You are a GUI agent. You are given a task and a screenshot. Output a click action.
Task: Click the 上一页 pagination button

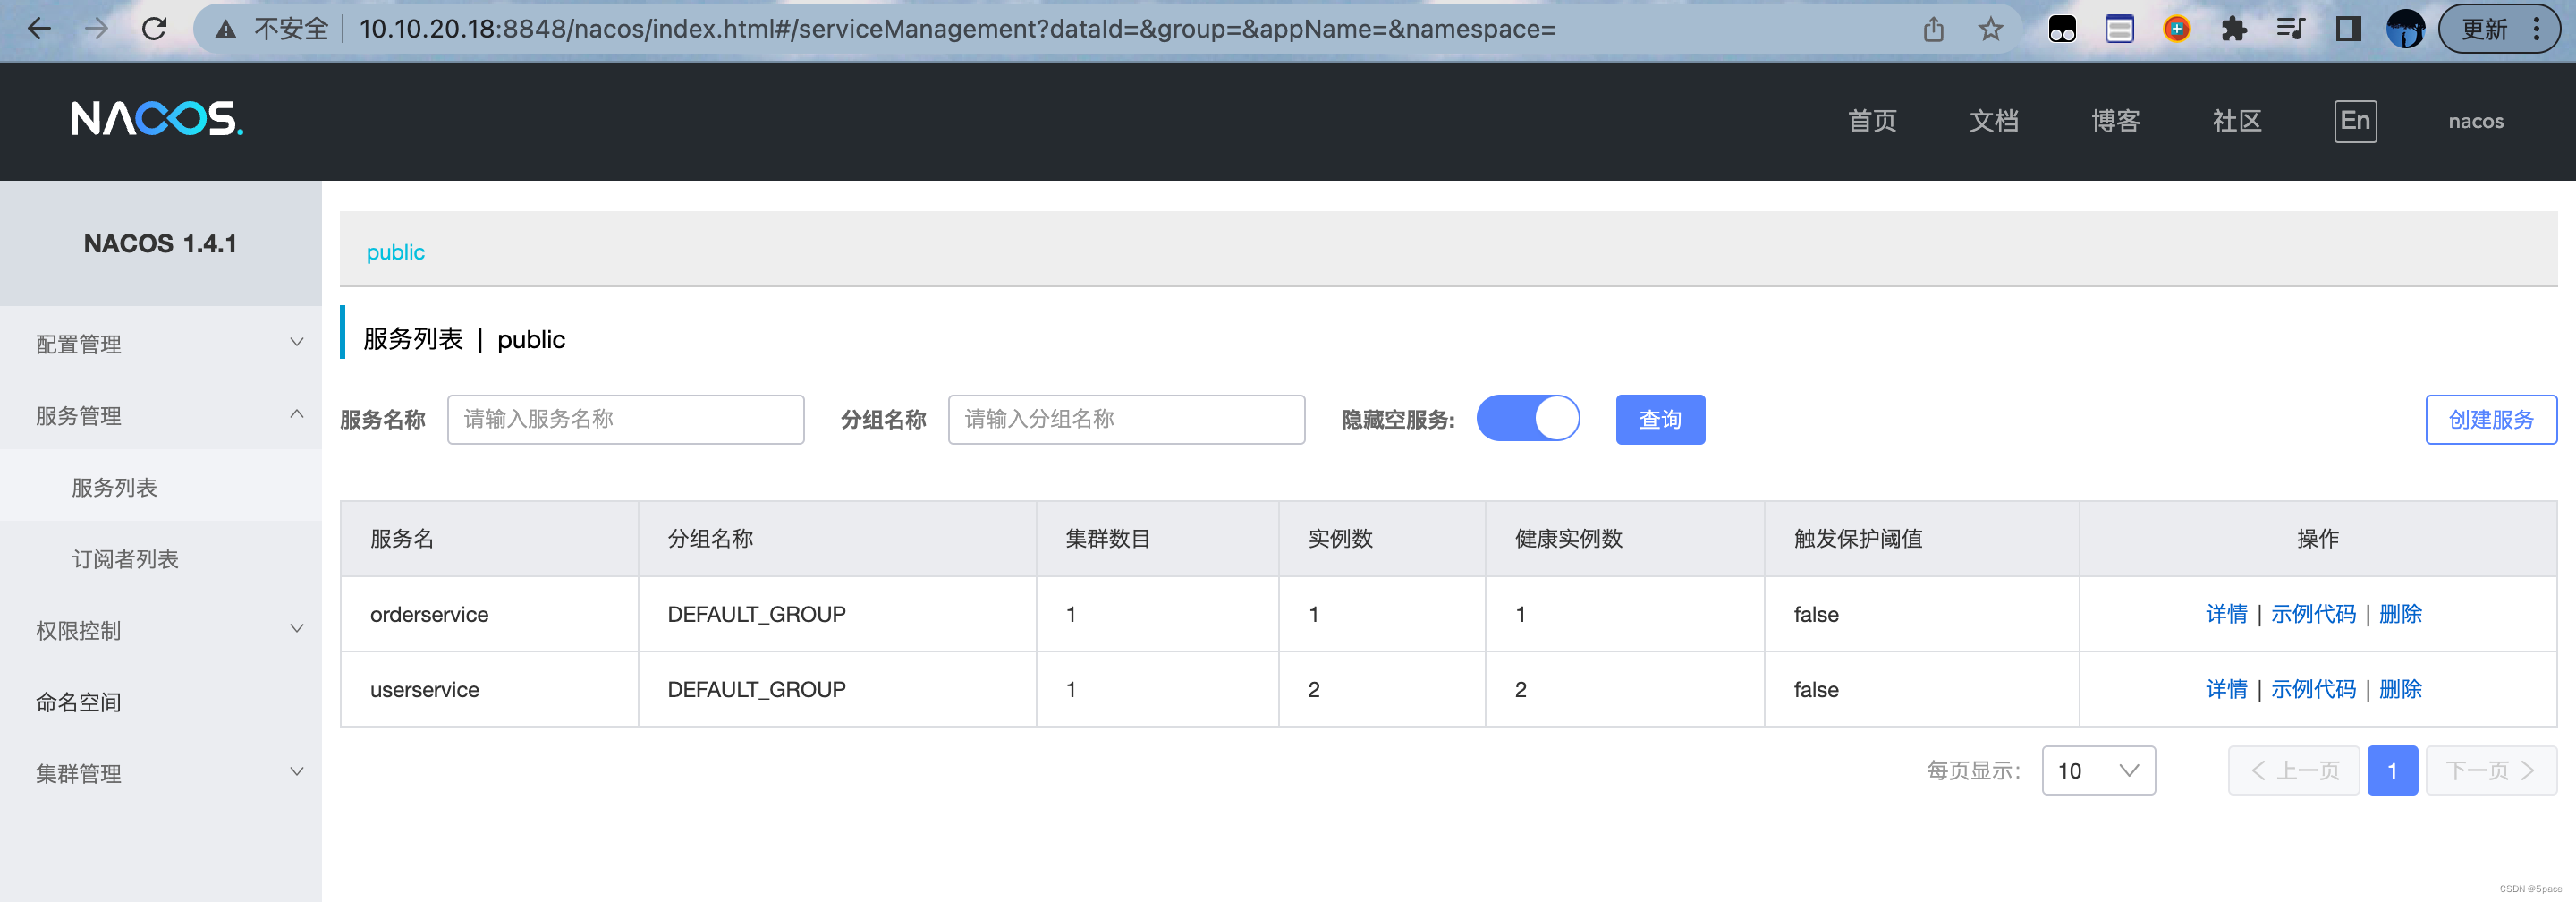(2293, 770)
